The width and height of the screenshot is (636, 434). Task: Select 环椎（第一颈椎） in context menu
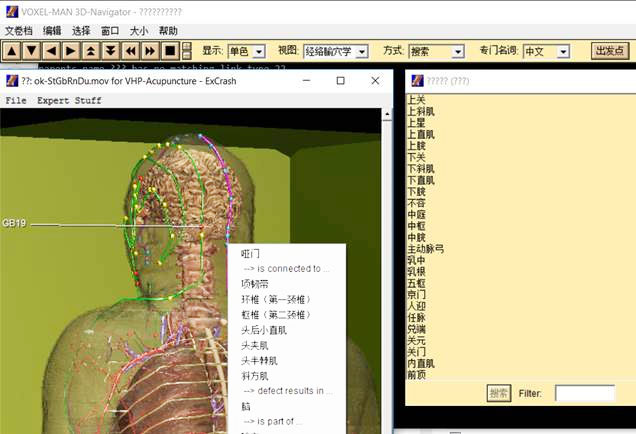pyautogui.click(x=276, y=300)
